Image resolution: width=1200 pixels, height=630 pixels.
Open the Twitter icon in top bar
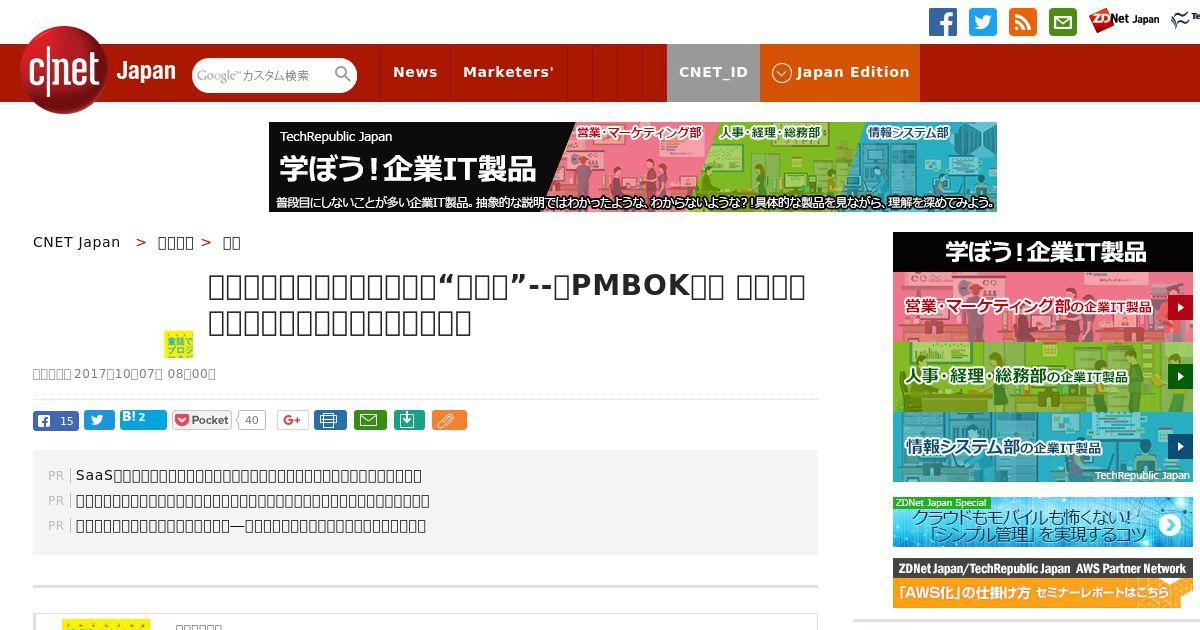pos(983,22)
